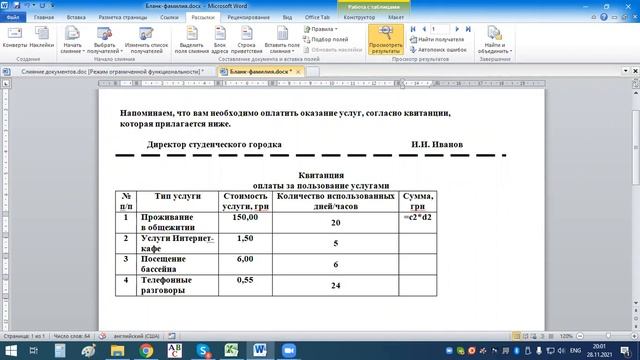Viewport: 640px width, 360px height.
Task: Insert Блок адреса
Action: [x=220, y=40]
